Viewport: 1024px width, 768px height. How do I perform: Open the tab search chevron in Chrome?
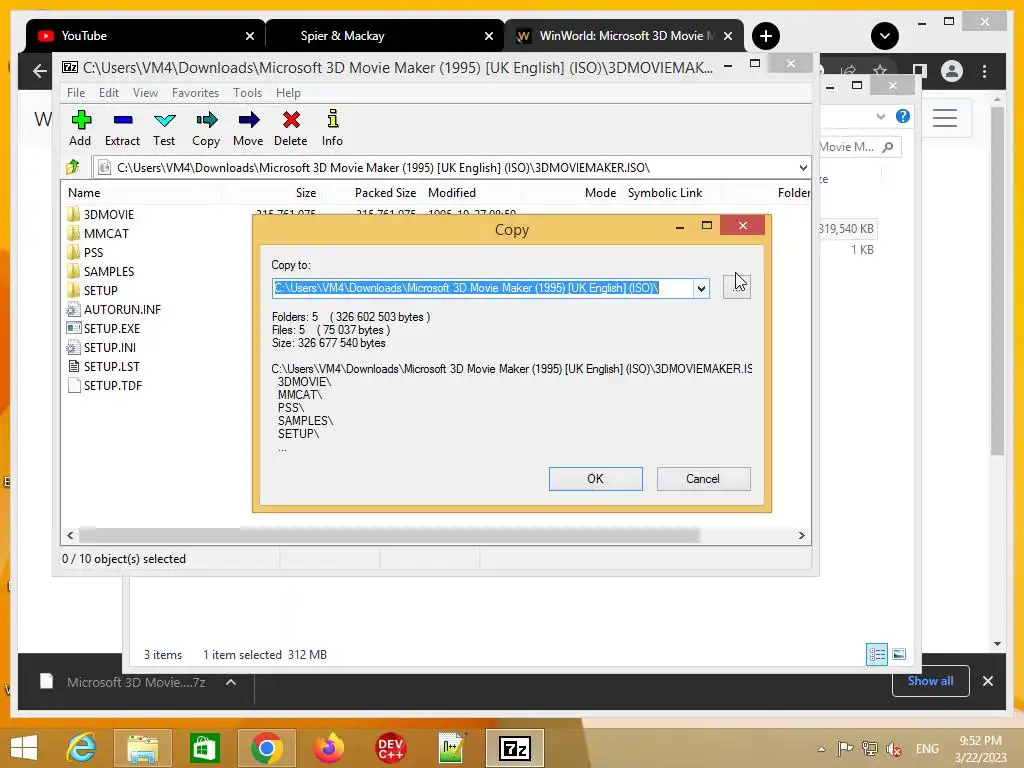pos(885,36)
